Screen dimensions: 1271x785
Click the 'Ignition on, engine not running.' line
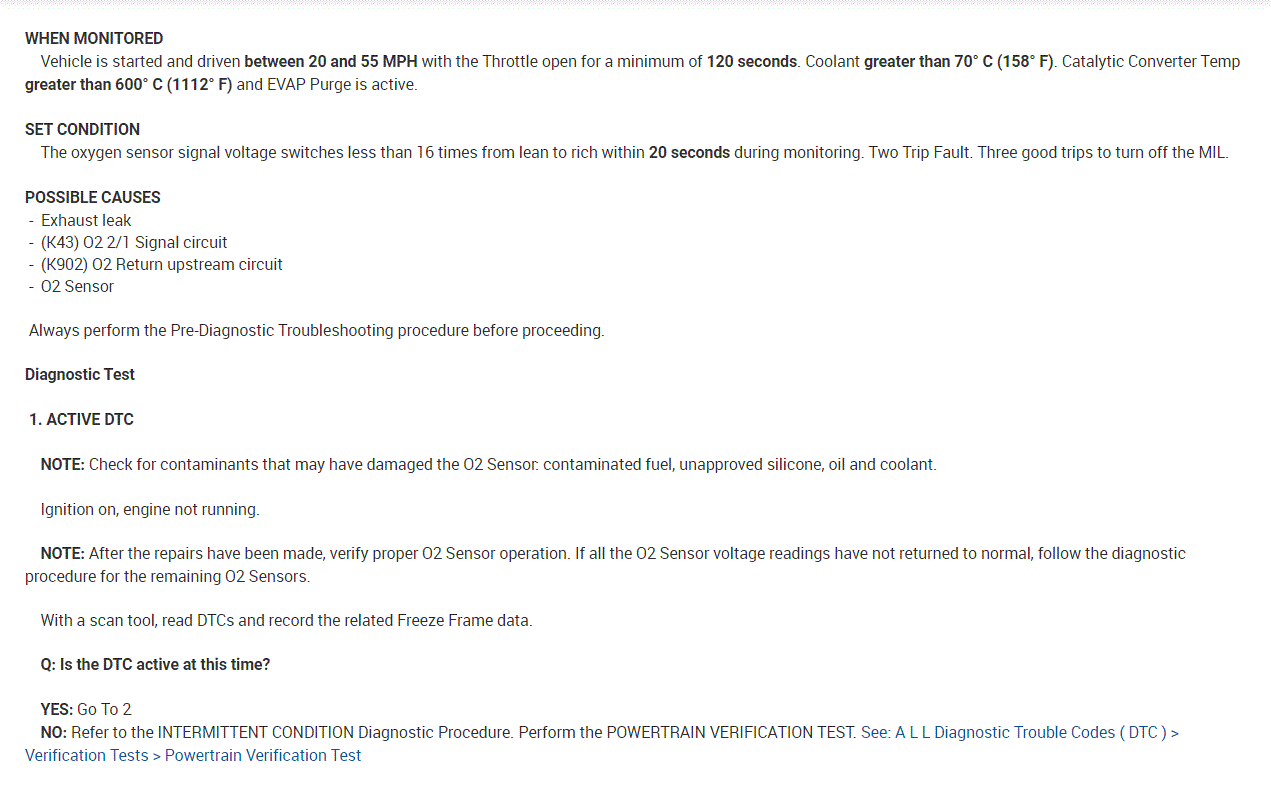(x=150, y=510)
